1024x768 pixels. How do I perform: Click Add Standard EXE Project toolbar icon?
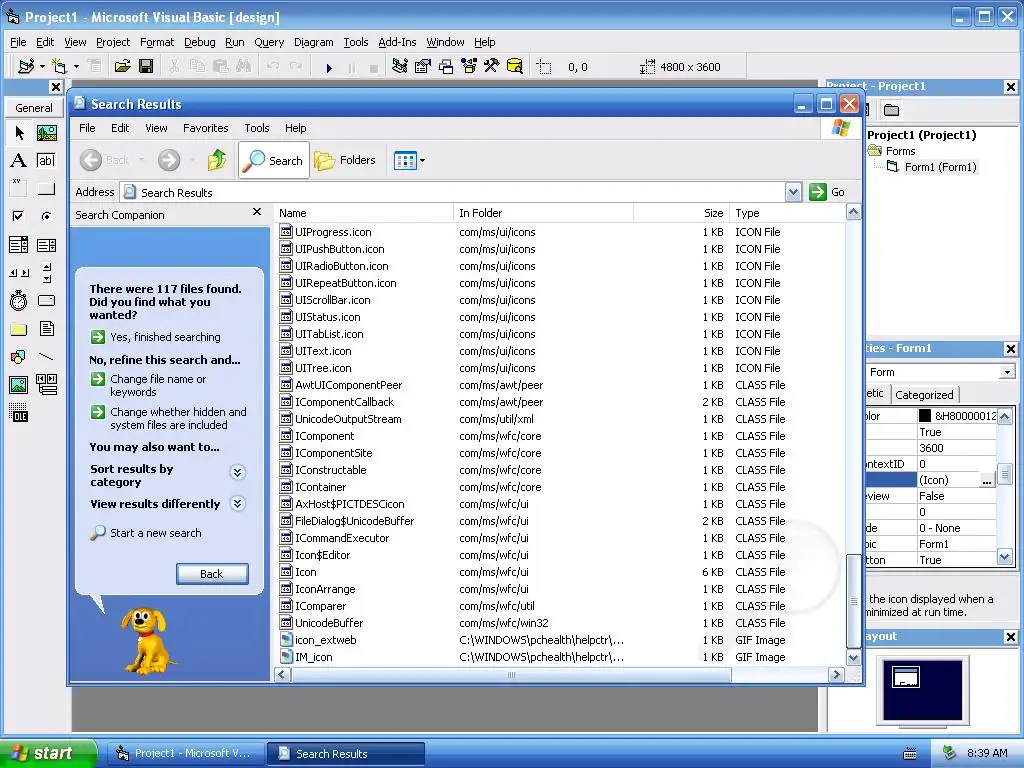pyautogui.click(x=26, y=66)
